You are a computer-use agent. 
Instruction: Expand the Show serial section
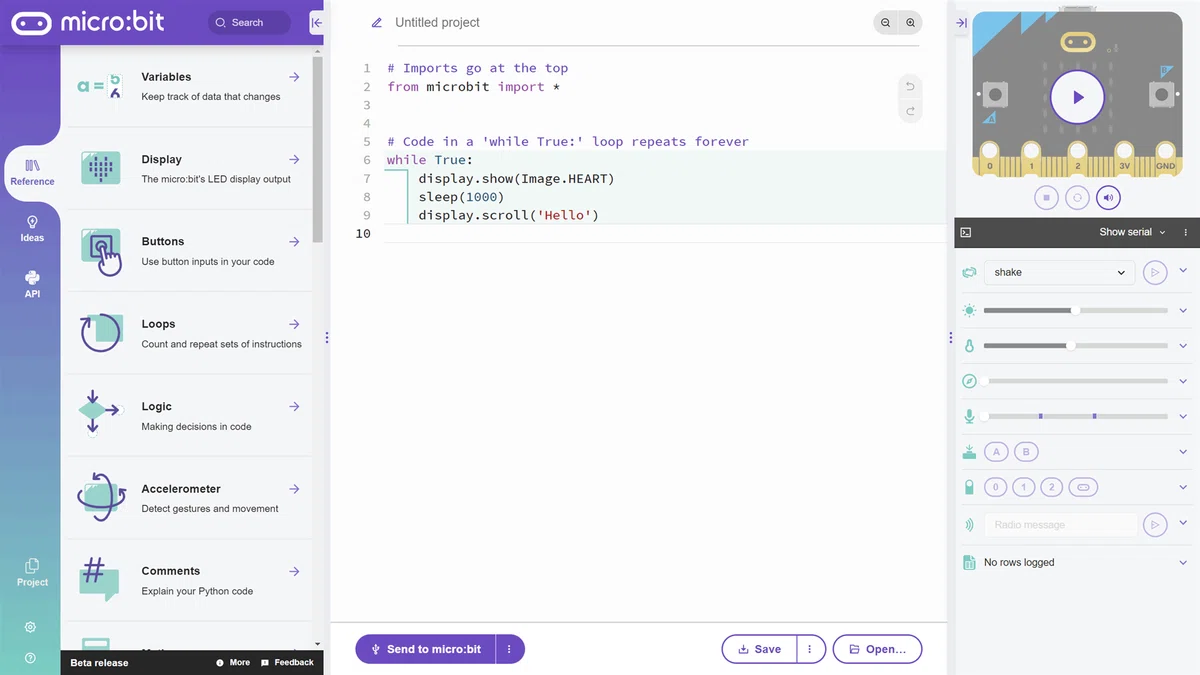pyautogui.click(x=1132, y=232)
